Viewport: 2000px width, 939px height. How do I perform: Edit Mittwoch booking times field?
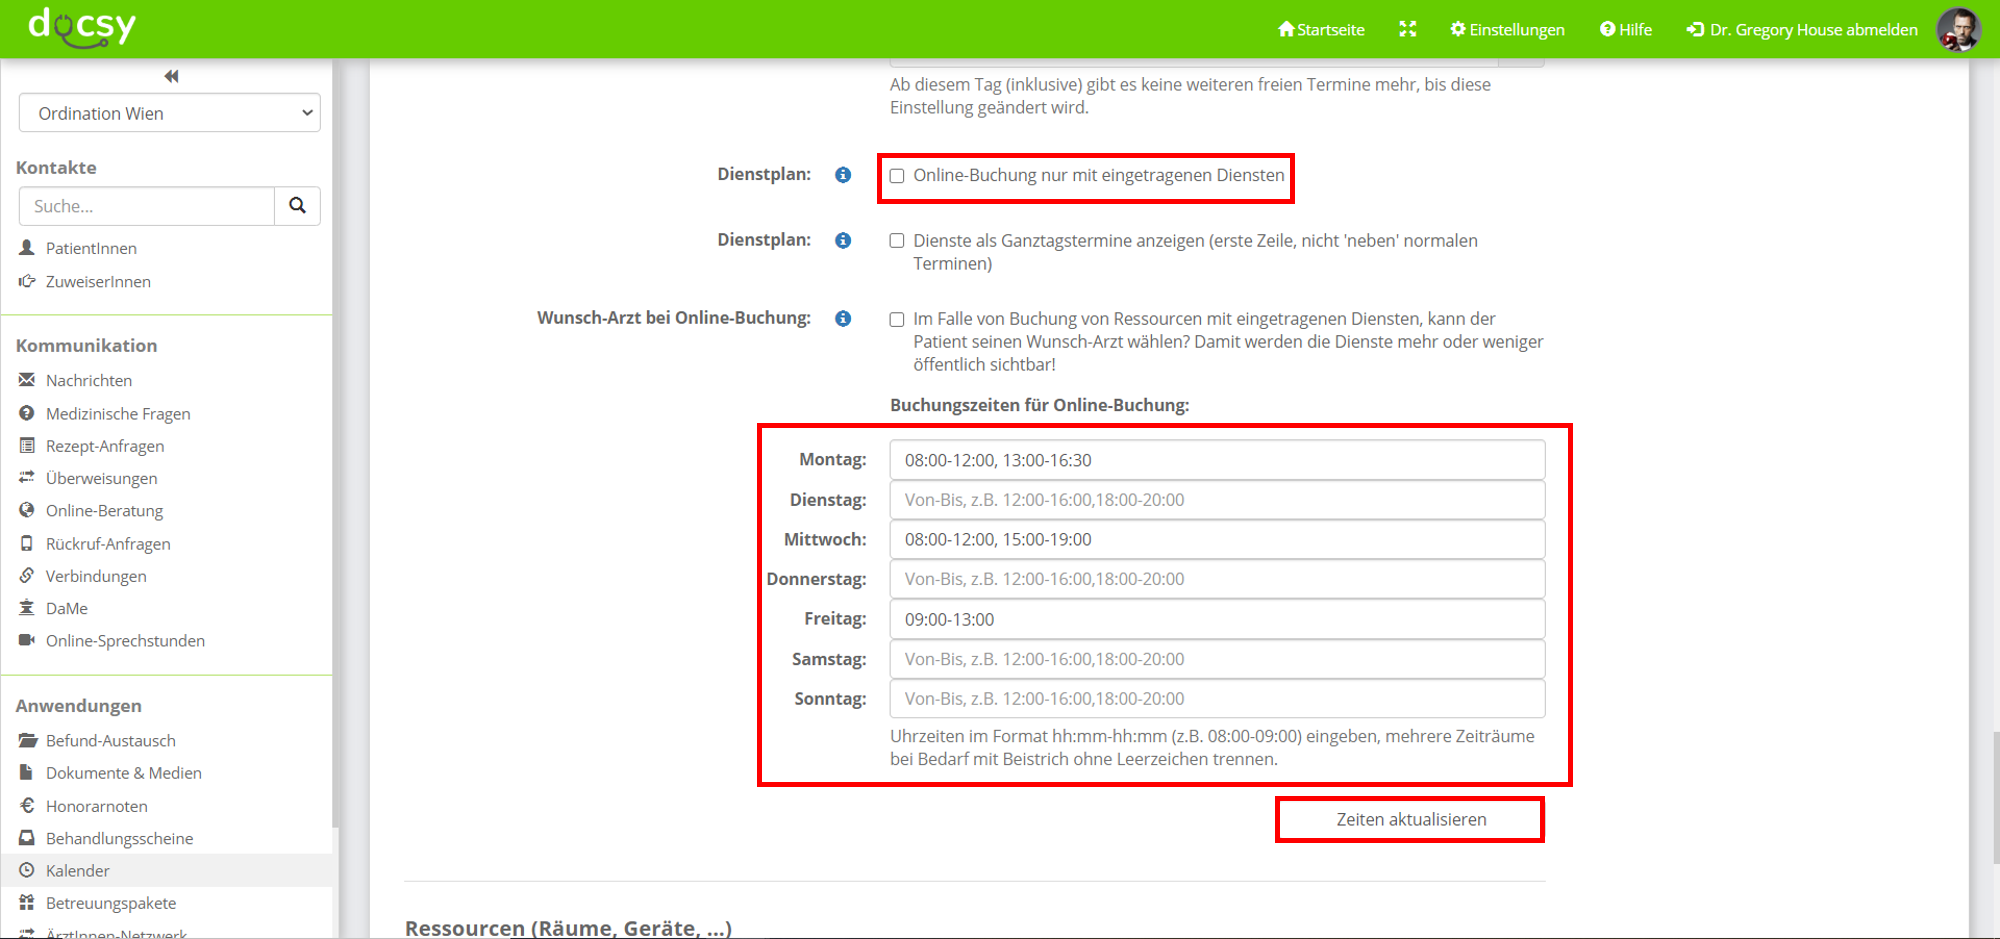coord(1217,540)
